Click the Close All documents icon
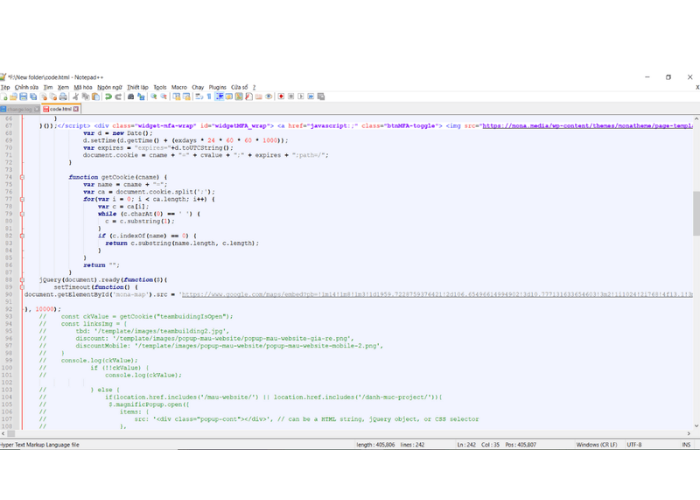This screenshot has width=700, height=500. pos(53,96)
